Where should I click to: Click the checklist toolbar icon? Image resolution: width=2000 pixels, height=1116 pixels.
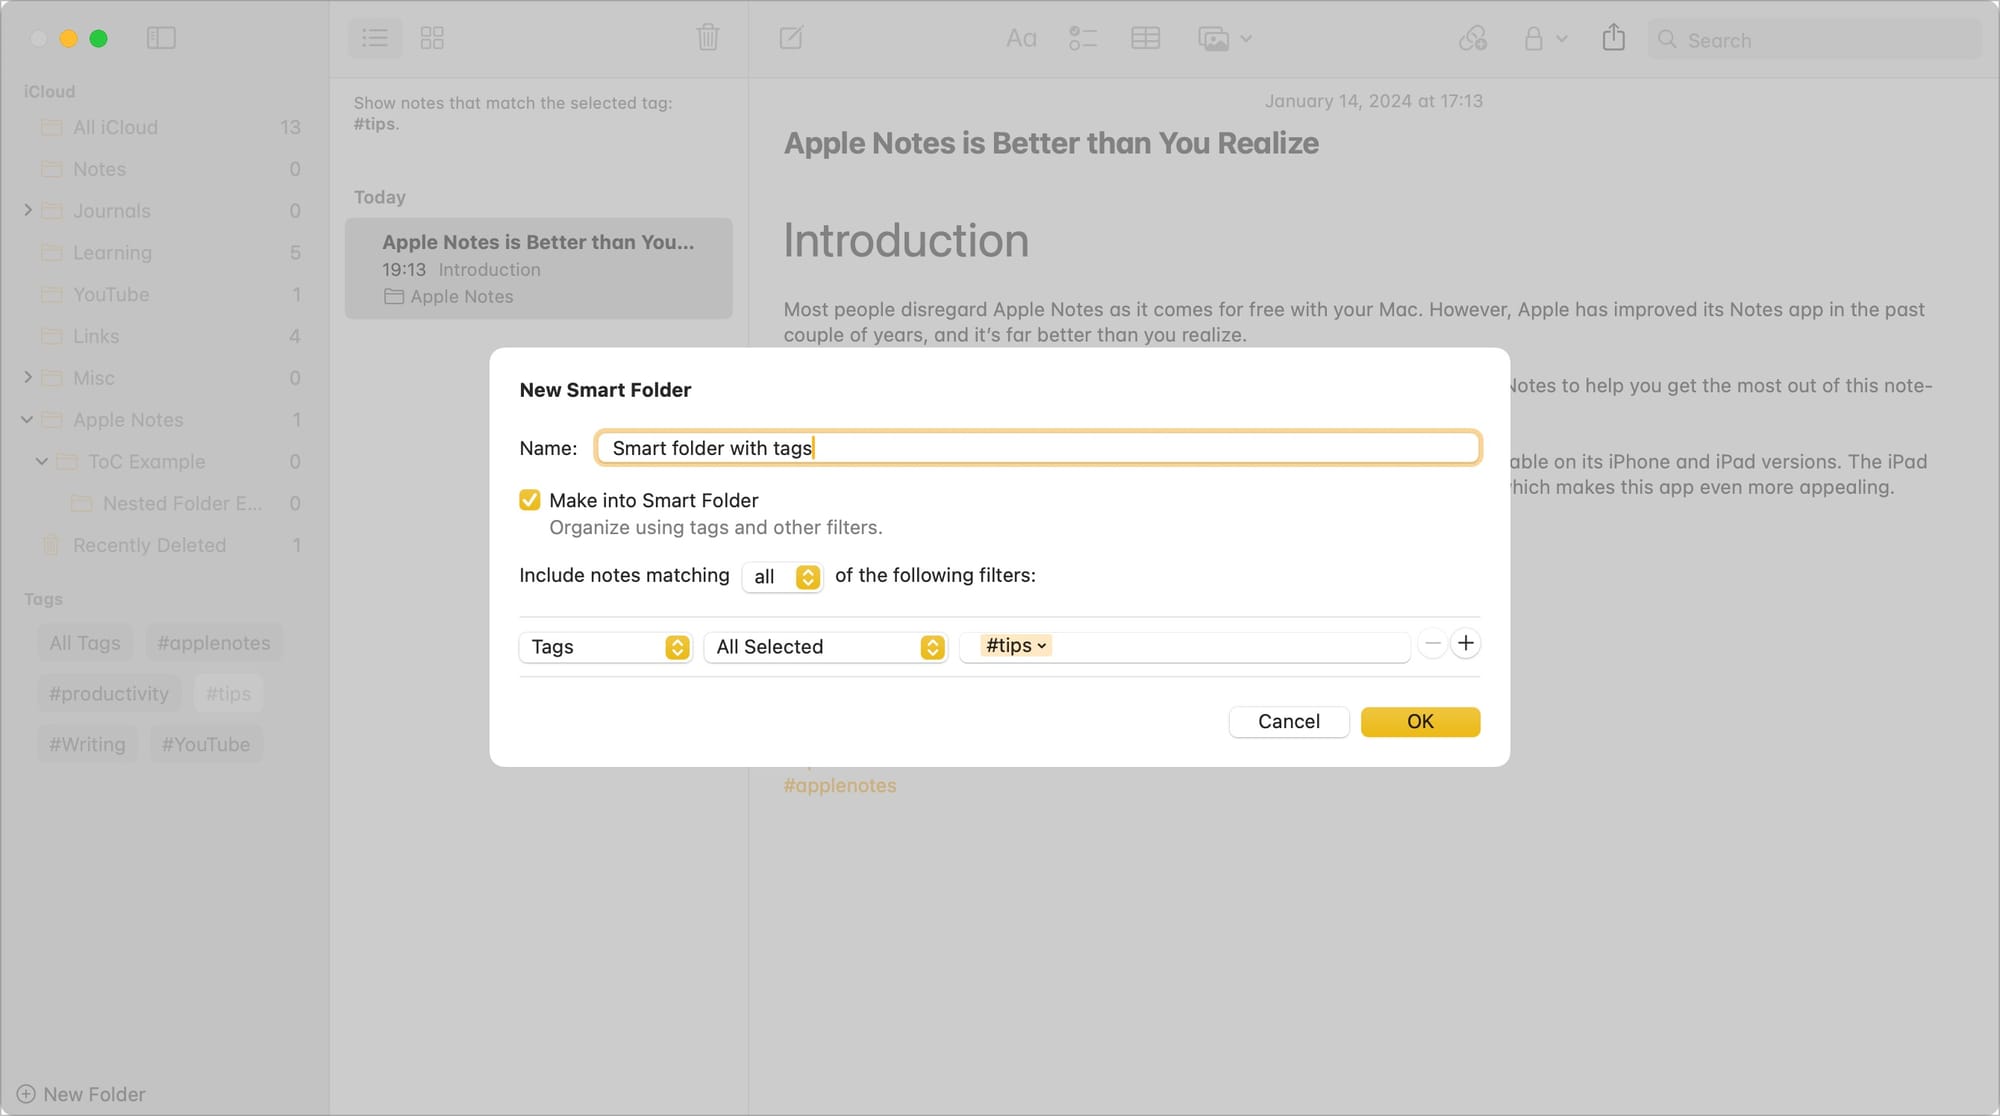[x=1082, y=38]
